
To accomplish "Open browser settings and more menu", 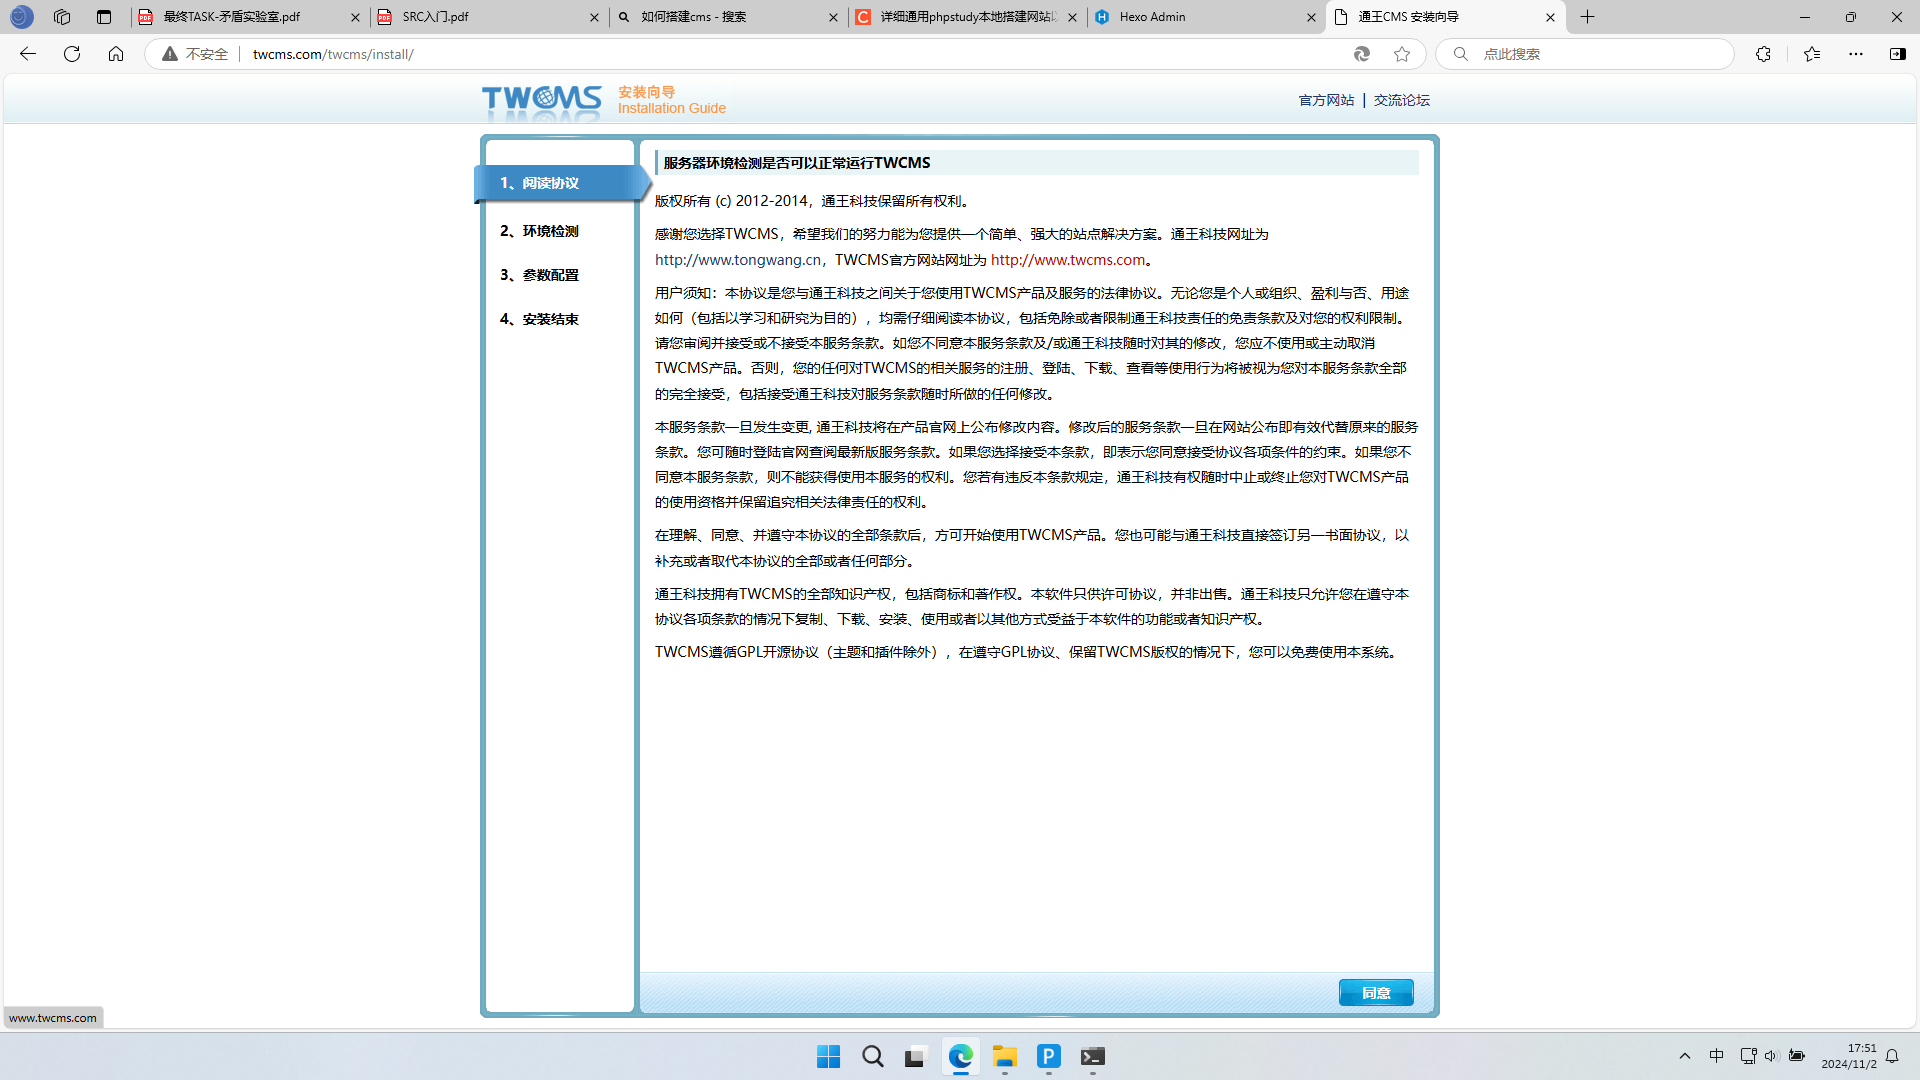I will point(1856,54).
